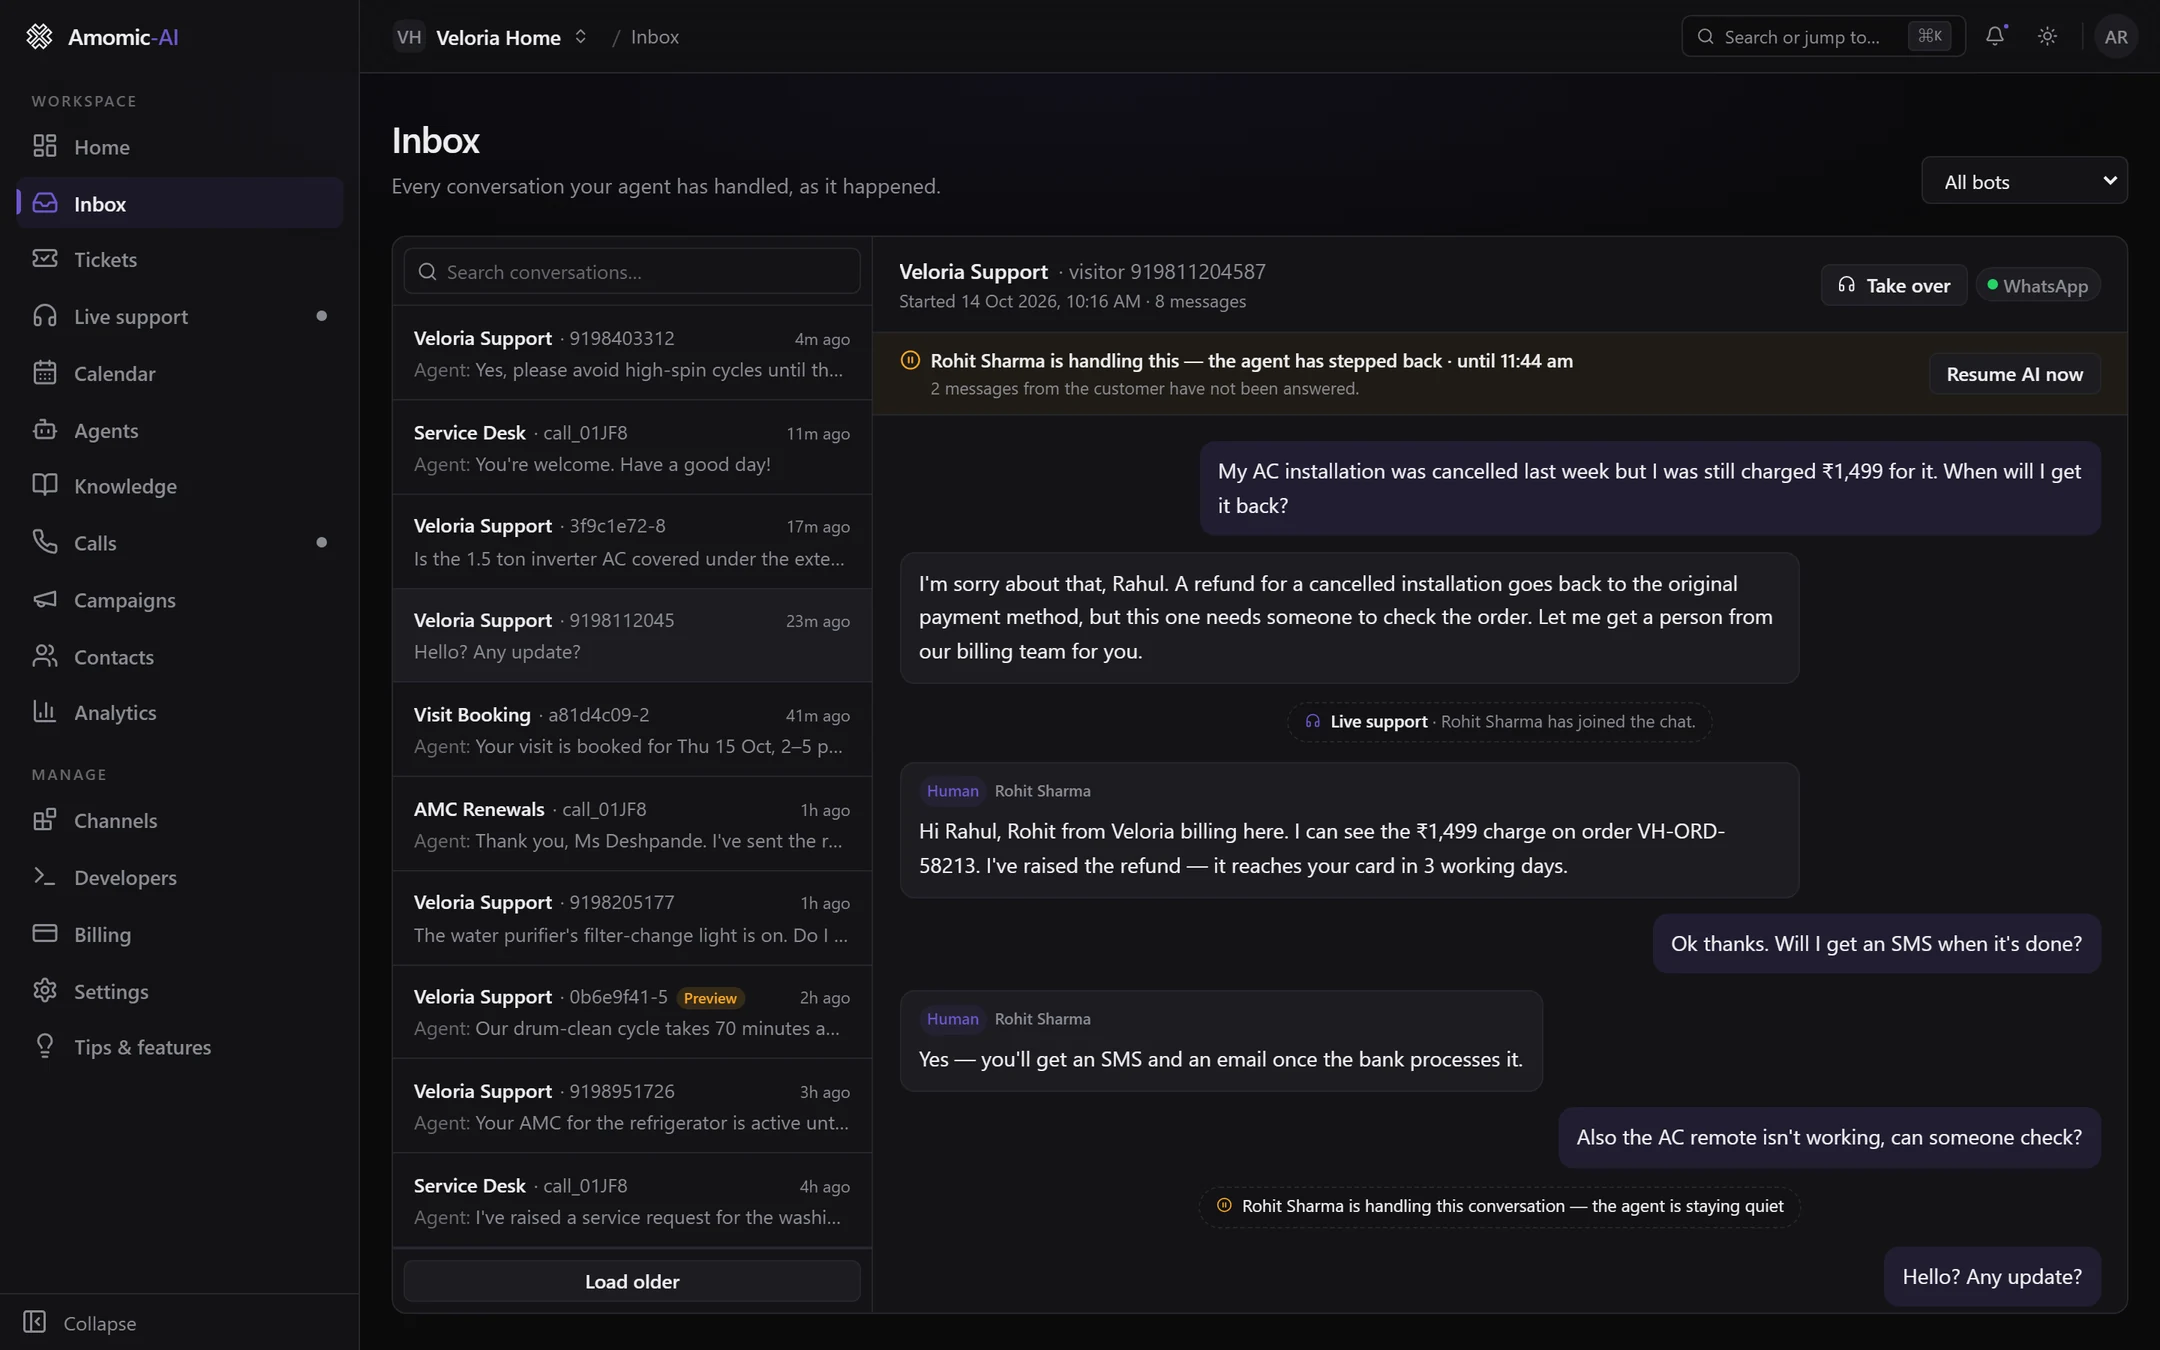This screenshot has height=1350, width=2160.
Task: Select conversation 9198112045 'Hello? Any update?'
Action: (x=632, y=635)
